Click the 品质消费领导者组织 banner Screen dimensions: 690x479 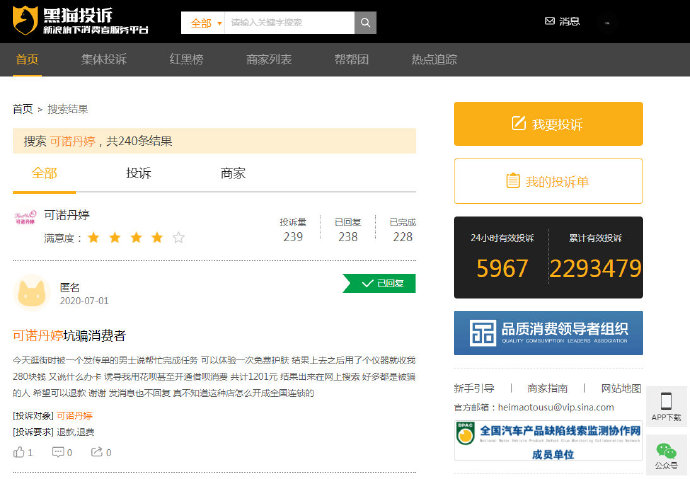pos(548,333)
